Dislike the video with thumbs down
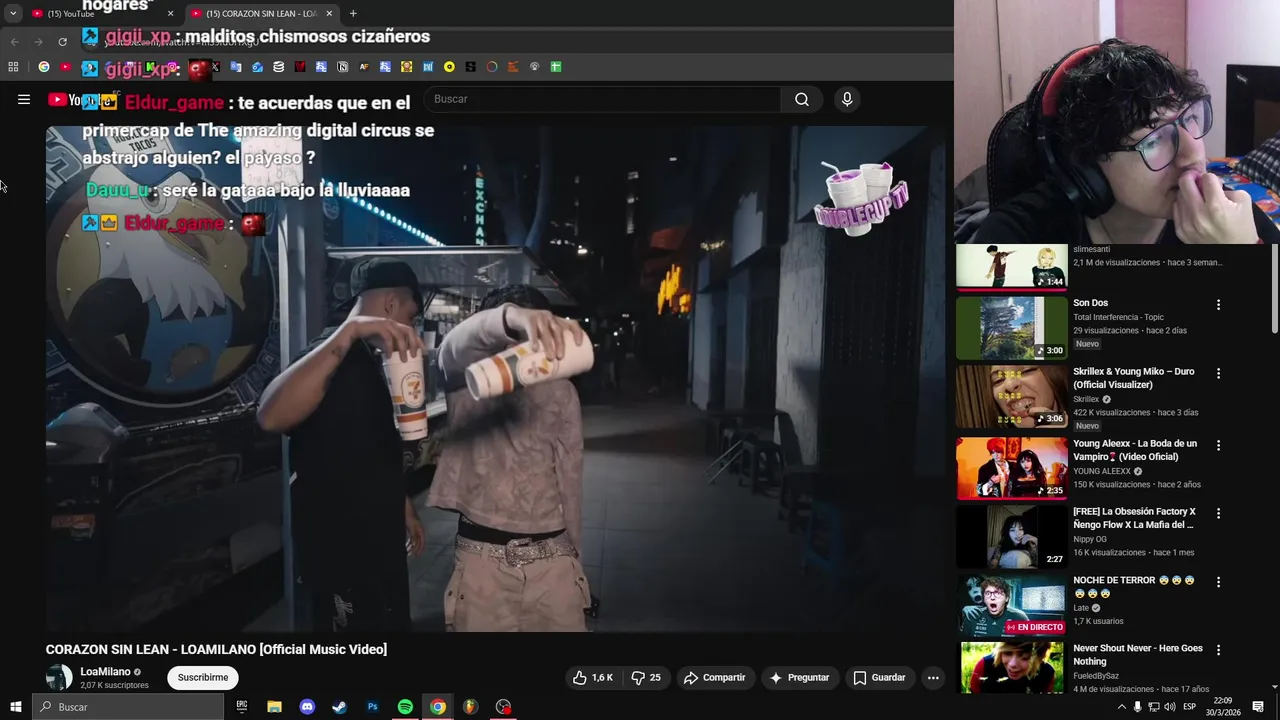Viewport: 1280px width, 720px height. tap(646, 678)
